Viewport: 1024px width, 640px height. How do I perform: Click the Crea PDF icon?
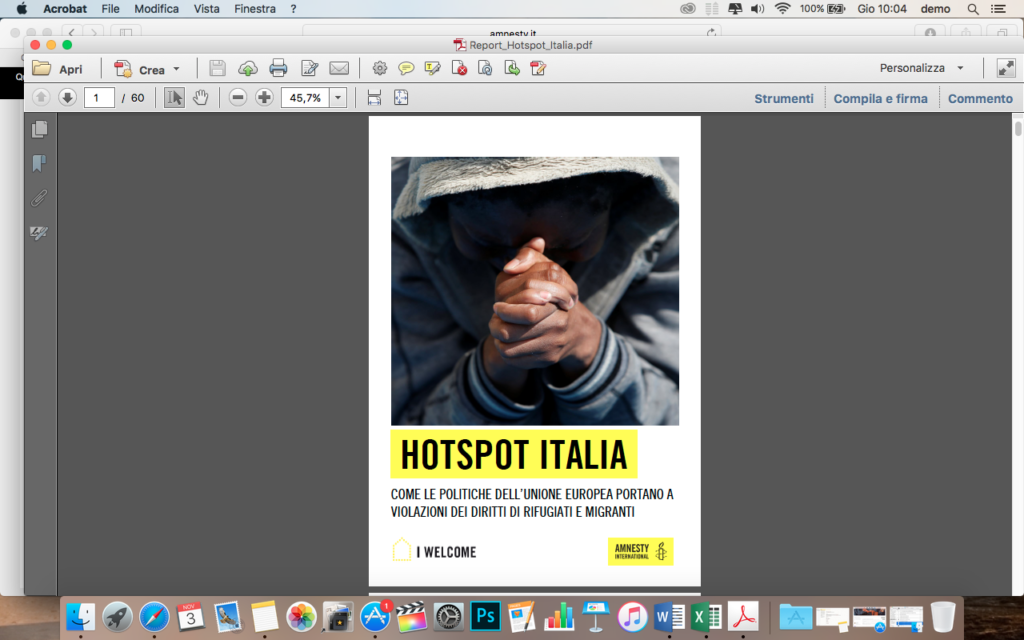point(123,69)
